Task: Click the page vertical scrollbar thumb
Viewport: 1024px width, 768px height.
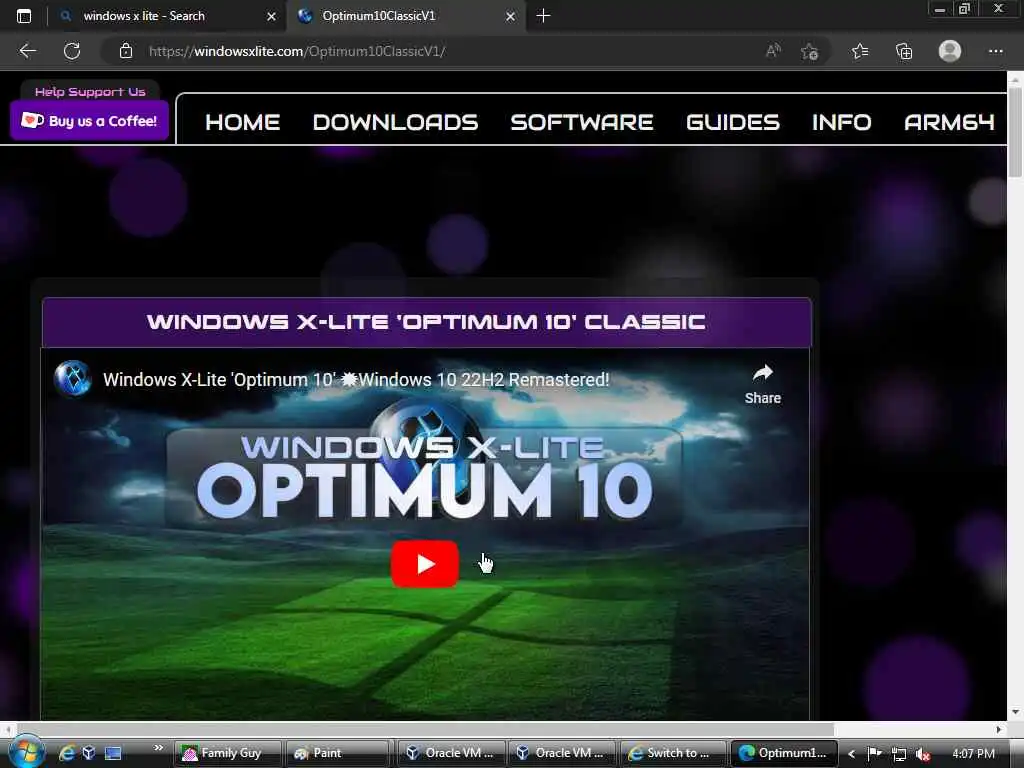Action: click(1015, 133)
